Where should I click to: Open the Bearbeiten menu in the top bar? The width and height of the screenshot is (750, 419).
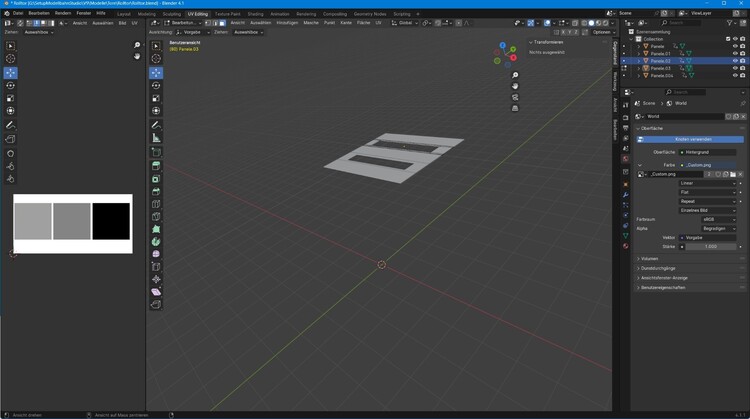tap(39, 13)
